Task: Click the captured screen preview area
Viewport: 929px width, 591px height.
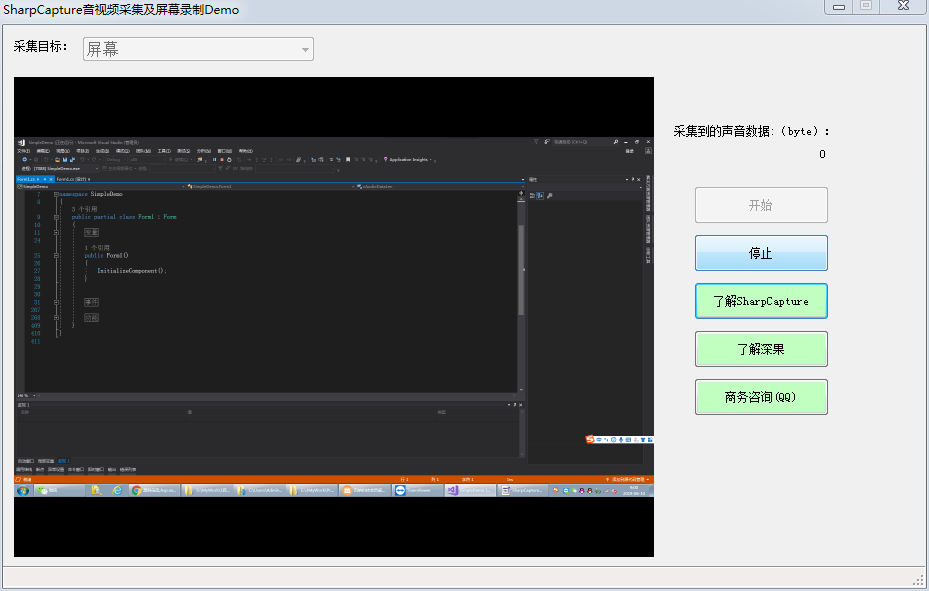Action: (x=333, y=317)
